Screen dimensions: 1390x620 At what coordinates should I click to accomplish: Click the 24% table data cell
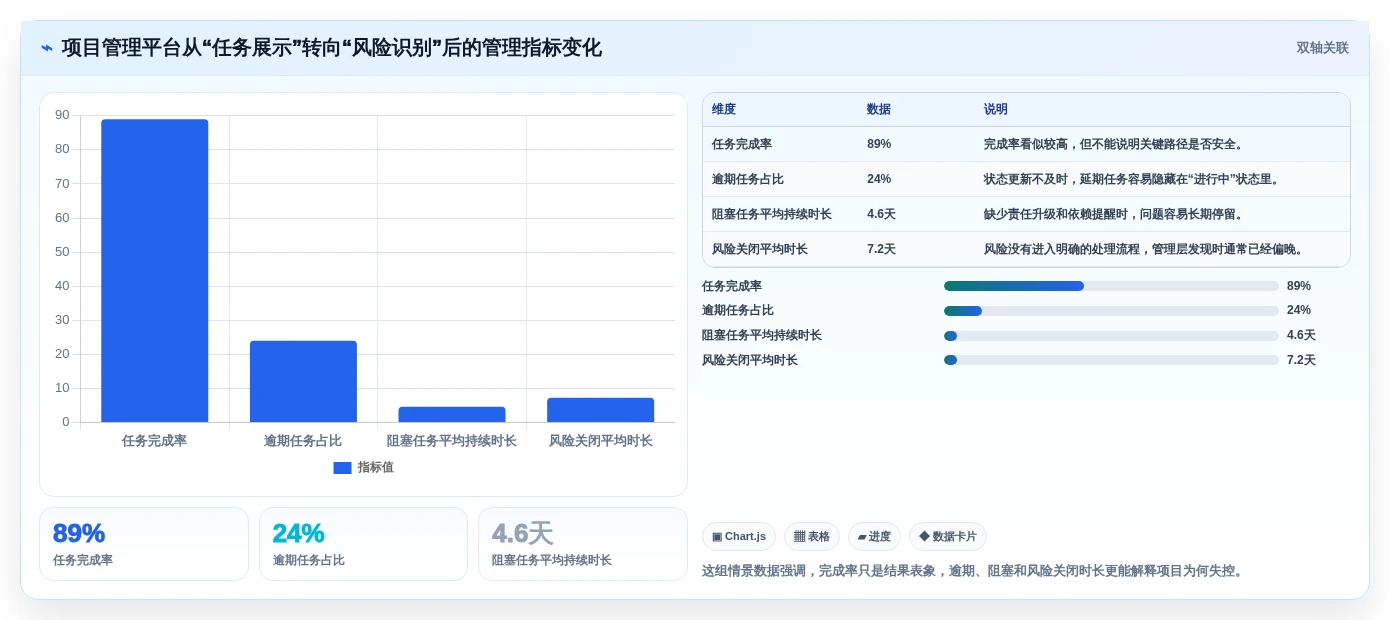[879, 179]
